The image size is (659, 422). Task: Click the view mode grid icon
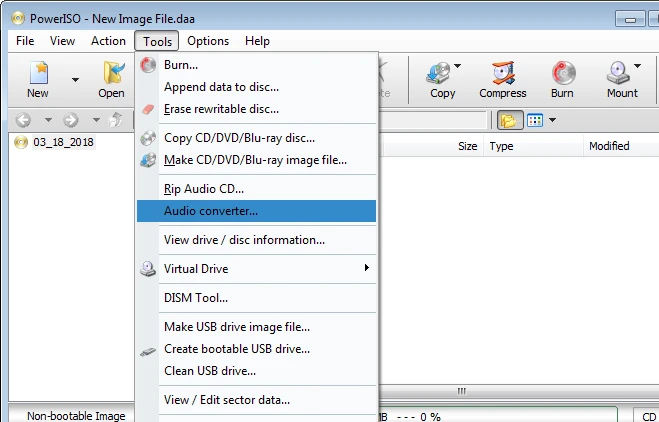(x=535, y=120)
